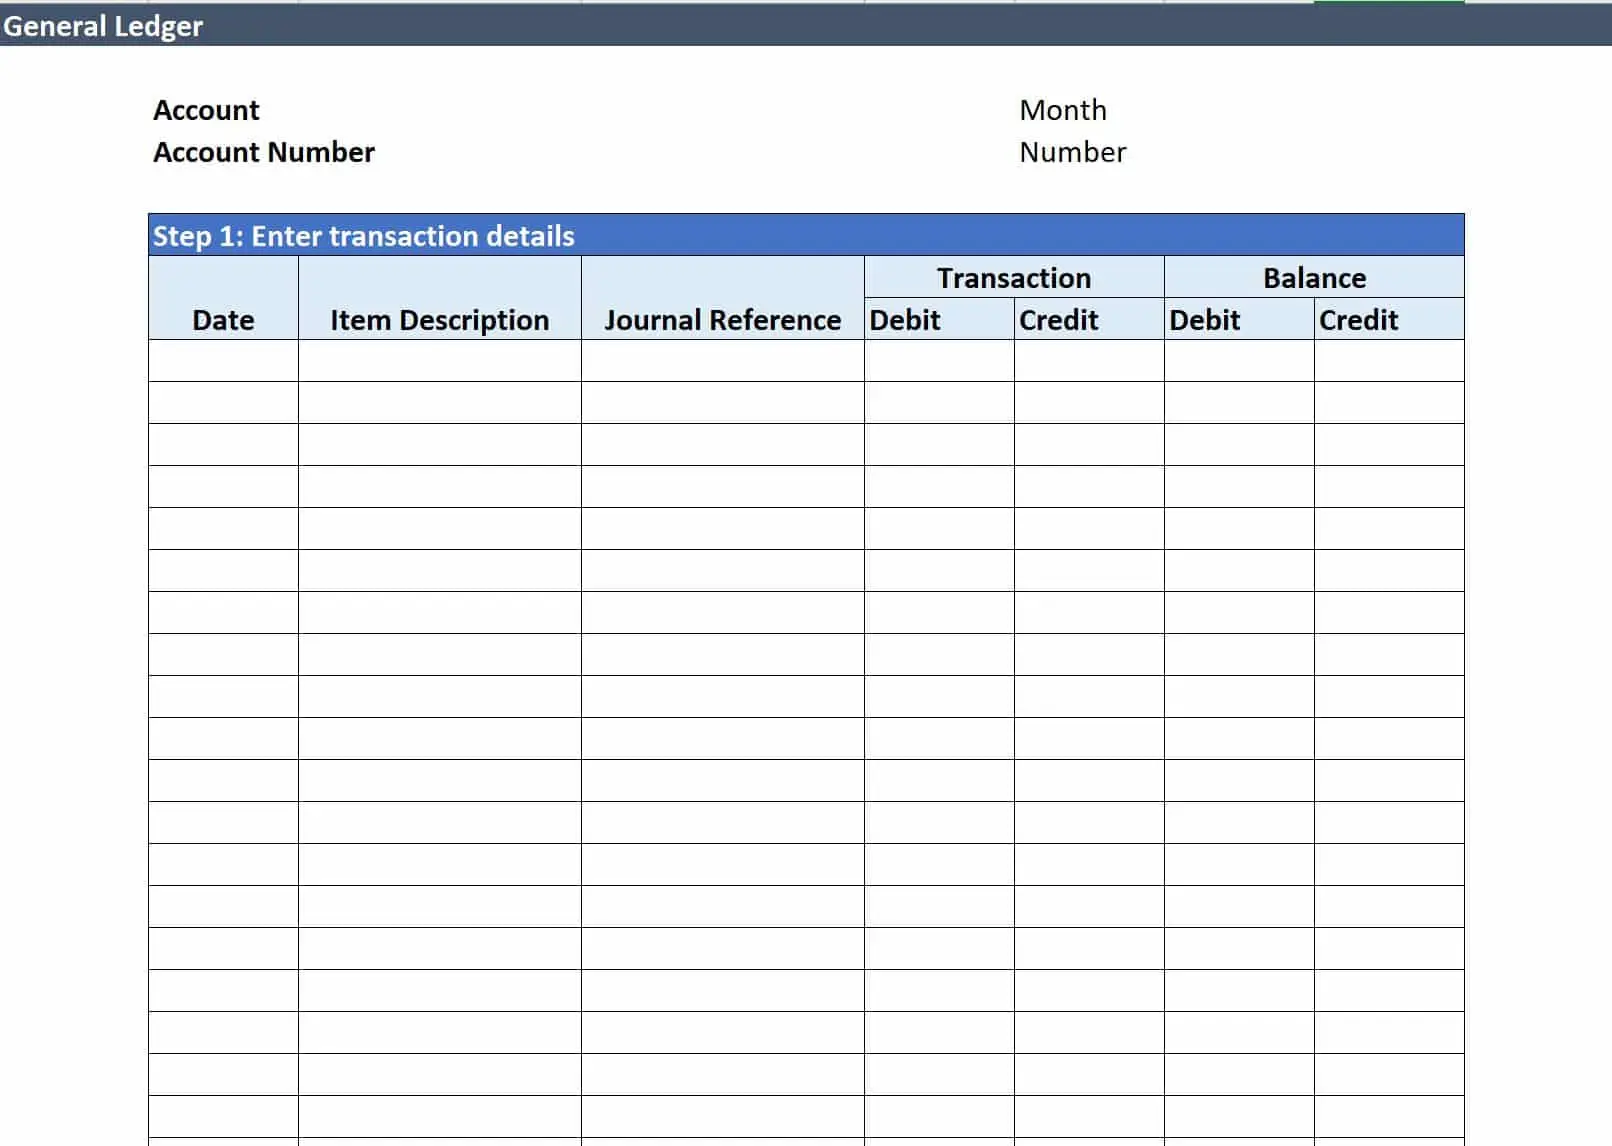Select the Debit header under Transaction
Viewport: 1612px width, 1146px height.
(903, 320)
